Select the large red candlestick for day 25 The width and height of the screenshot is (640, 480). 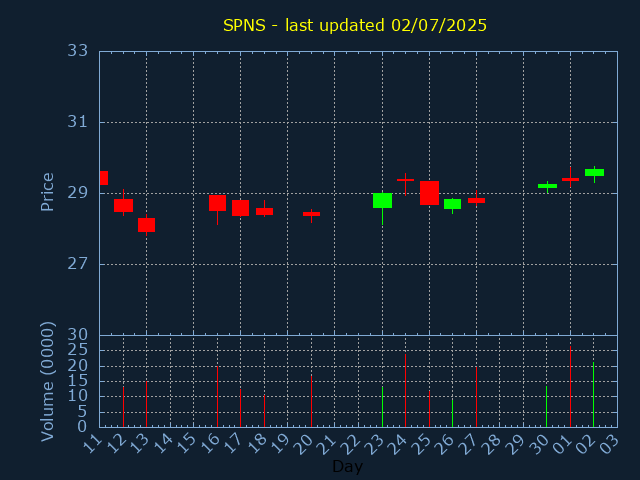(429, 193)
